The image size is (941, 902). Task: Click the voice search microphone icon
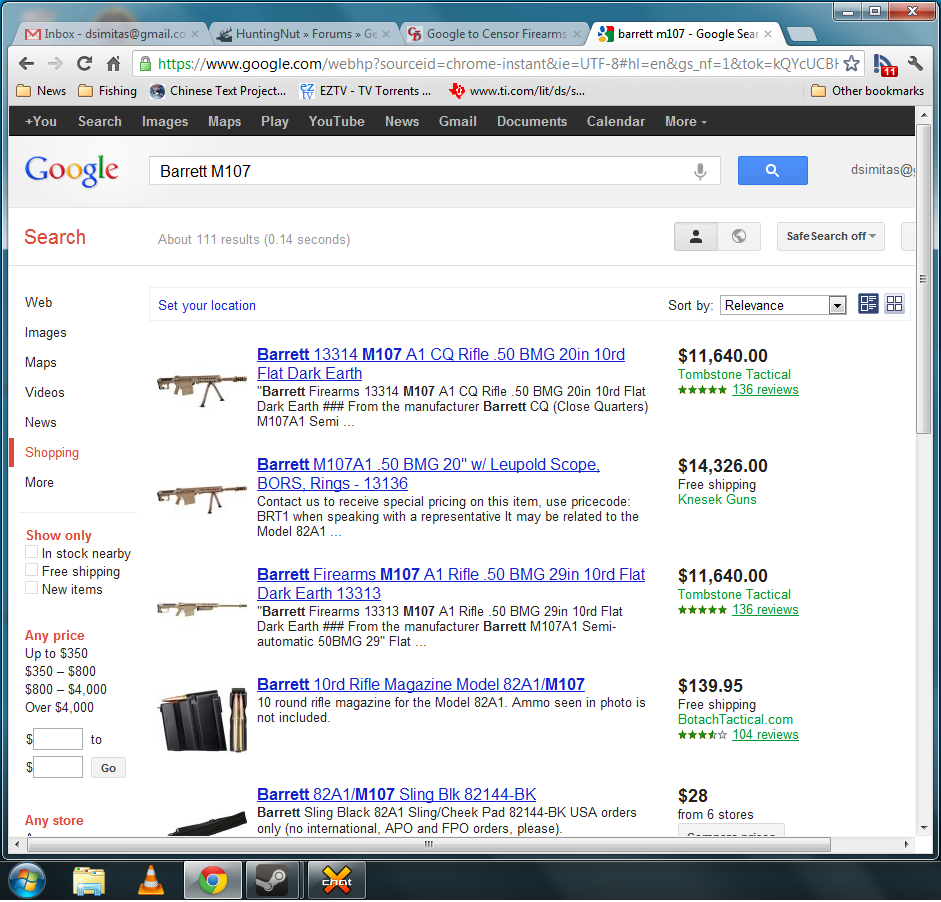pos(700,171)
